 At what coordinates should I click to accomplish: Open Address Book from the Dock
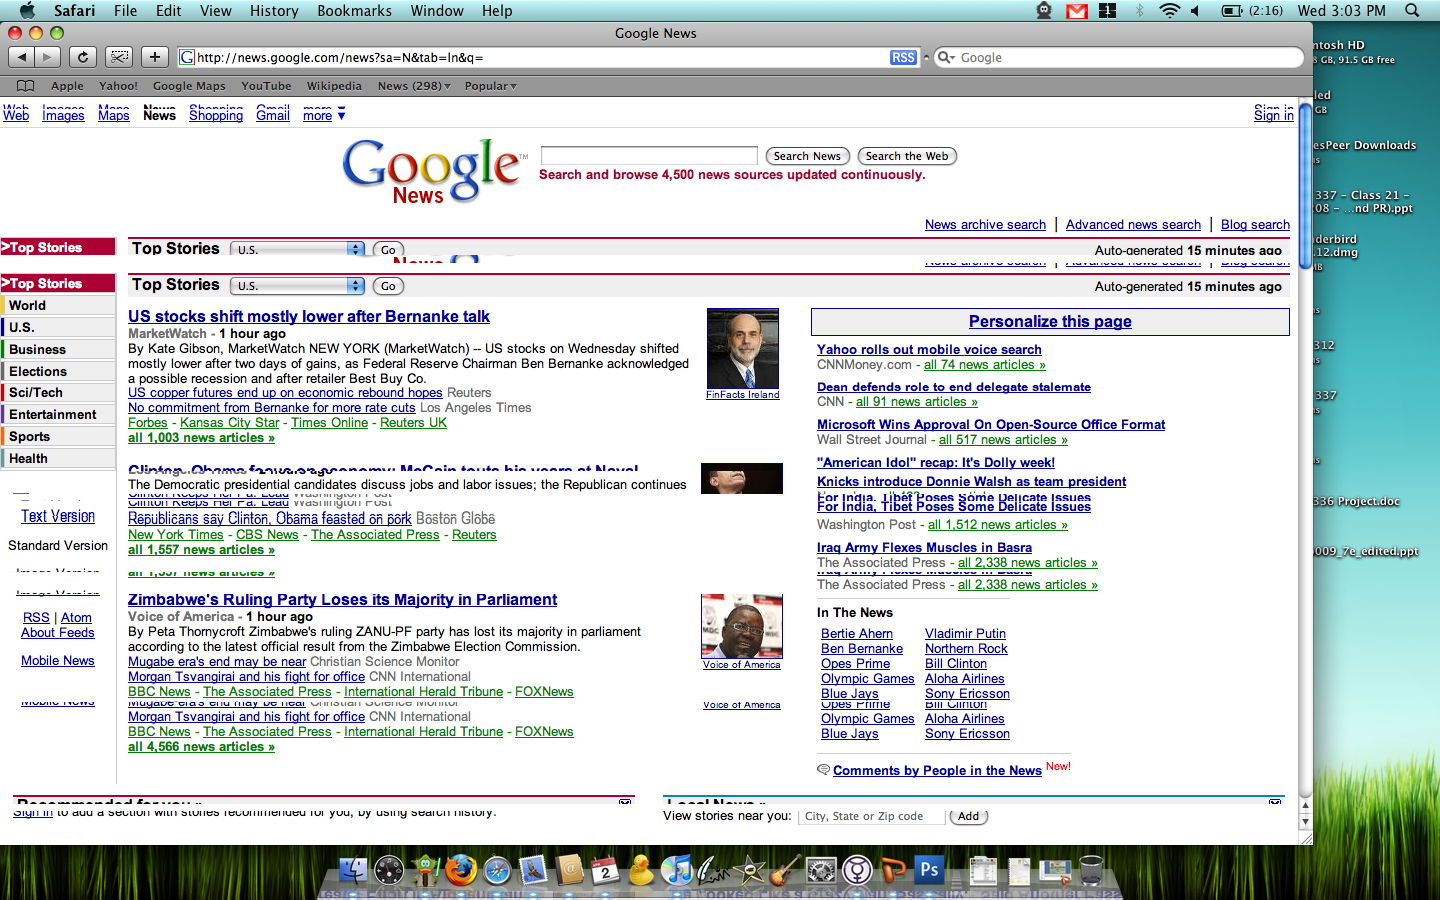tap(569, 871)
